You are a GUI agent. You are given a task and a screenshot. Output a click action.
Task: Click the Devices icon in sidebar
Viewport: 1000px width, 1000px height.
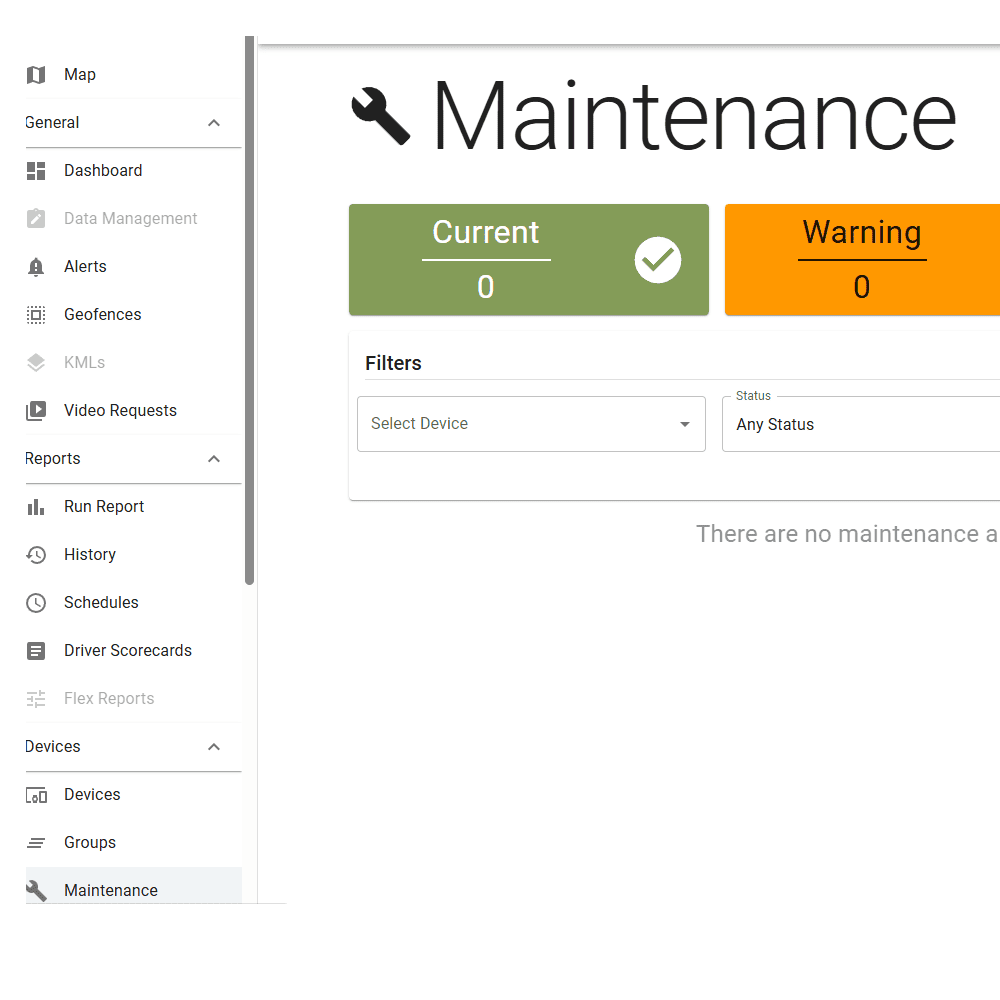tap(36, 795)
